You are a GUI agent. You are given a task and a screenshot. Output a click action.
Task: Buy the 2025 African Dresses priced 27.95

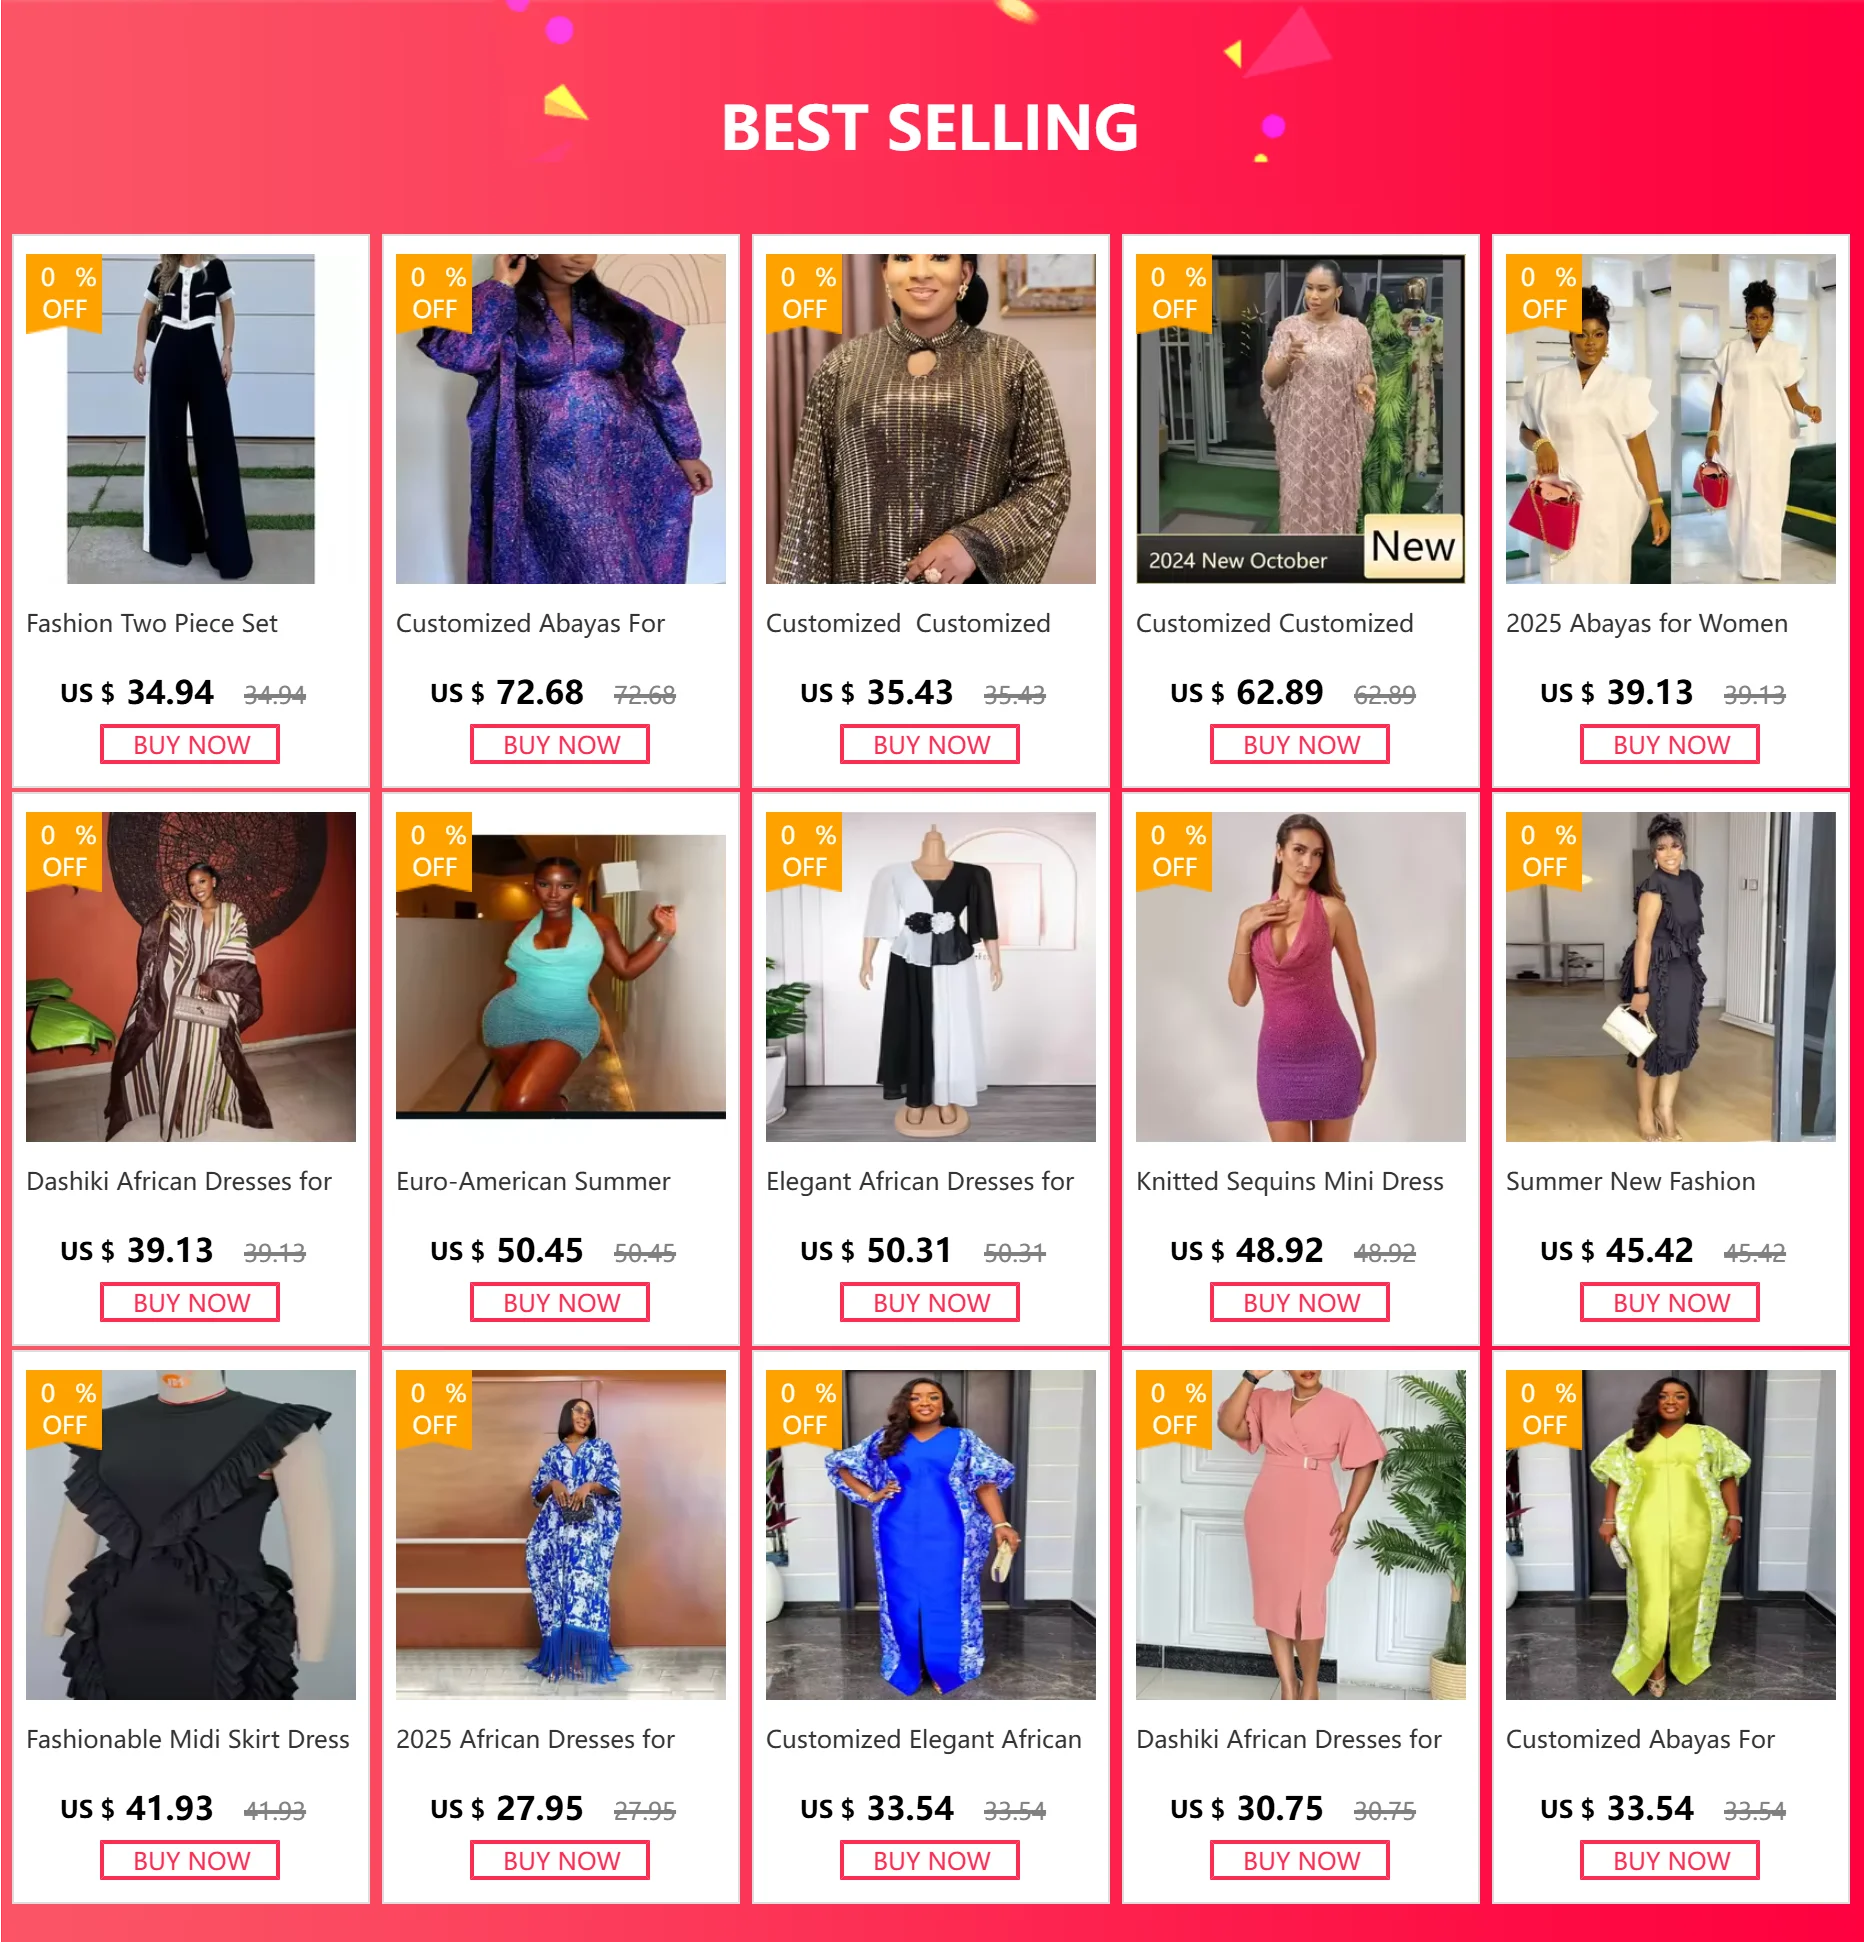[560, 1861]
